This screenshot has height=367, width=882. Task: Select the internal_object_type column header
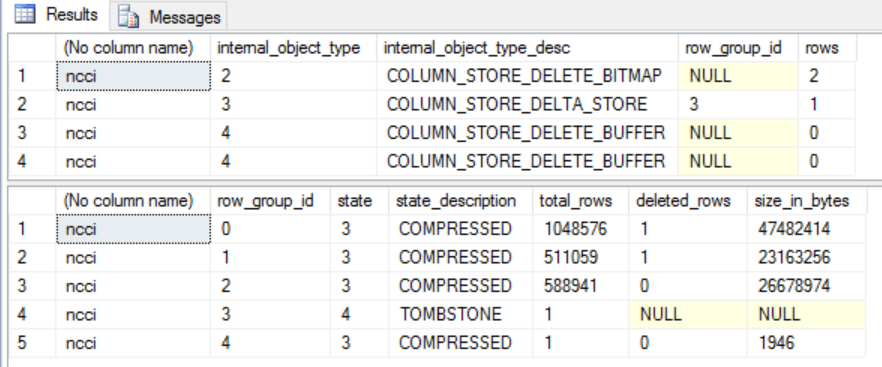coord(293,48)
